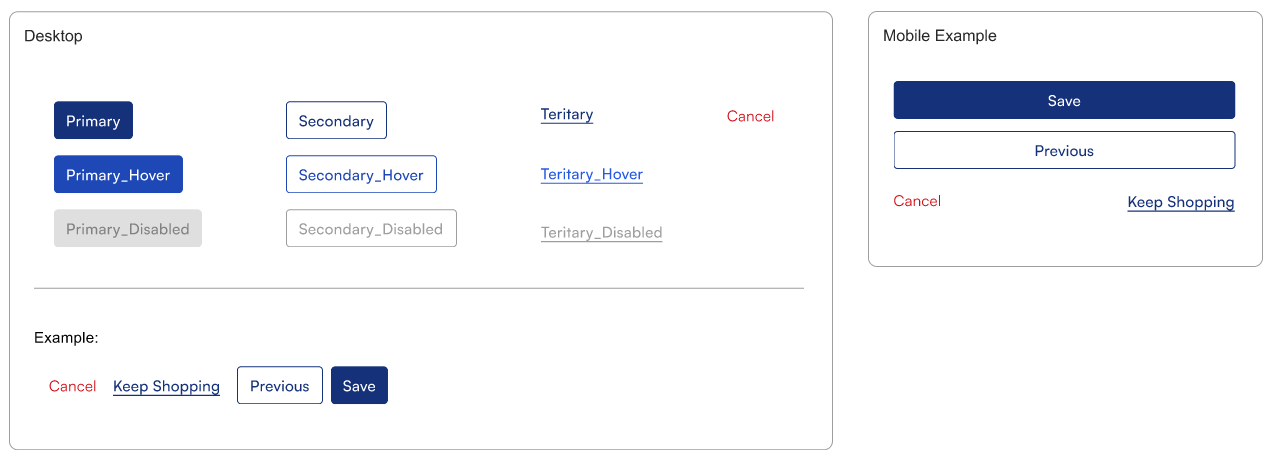The height and width of the screenshot is (464, 1275).
Task: Click Previous button in desktop example
Action: 280,385
